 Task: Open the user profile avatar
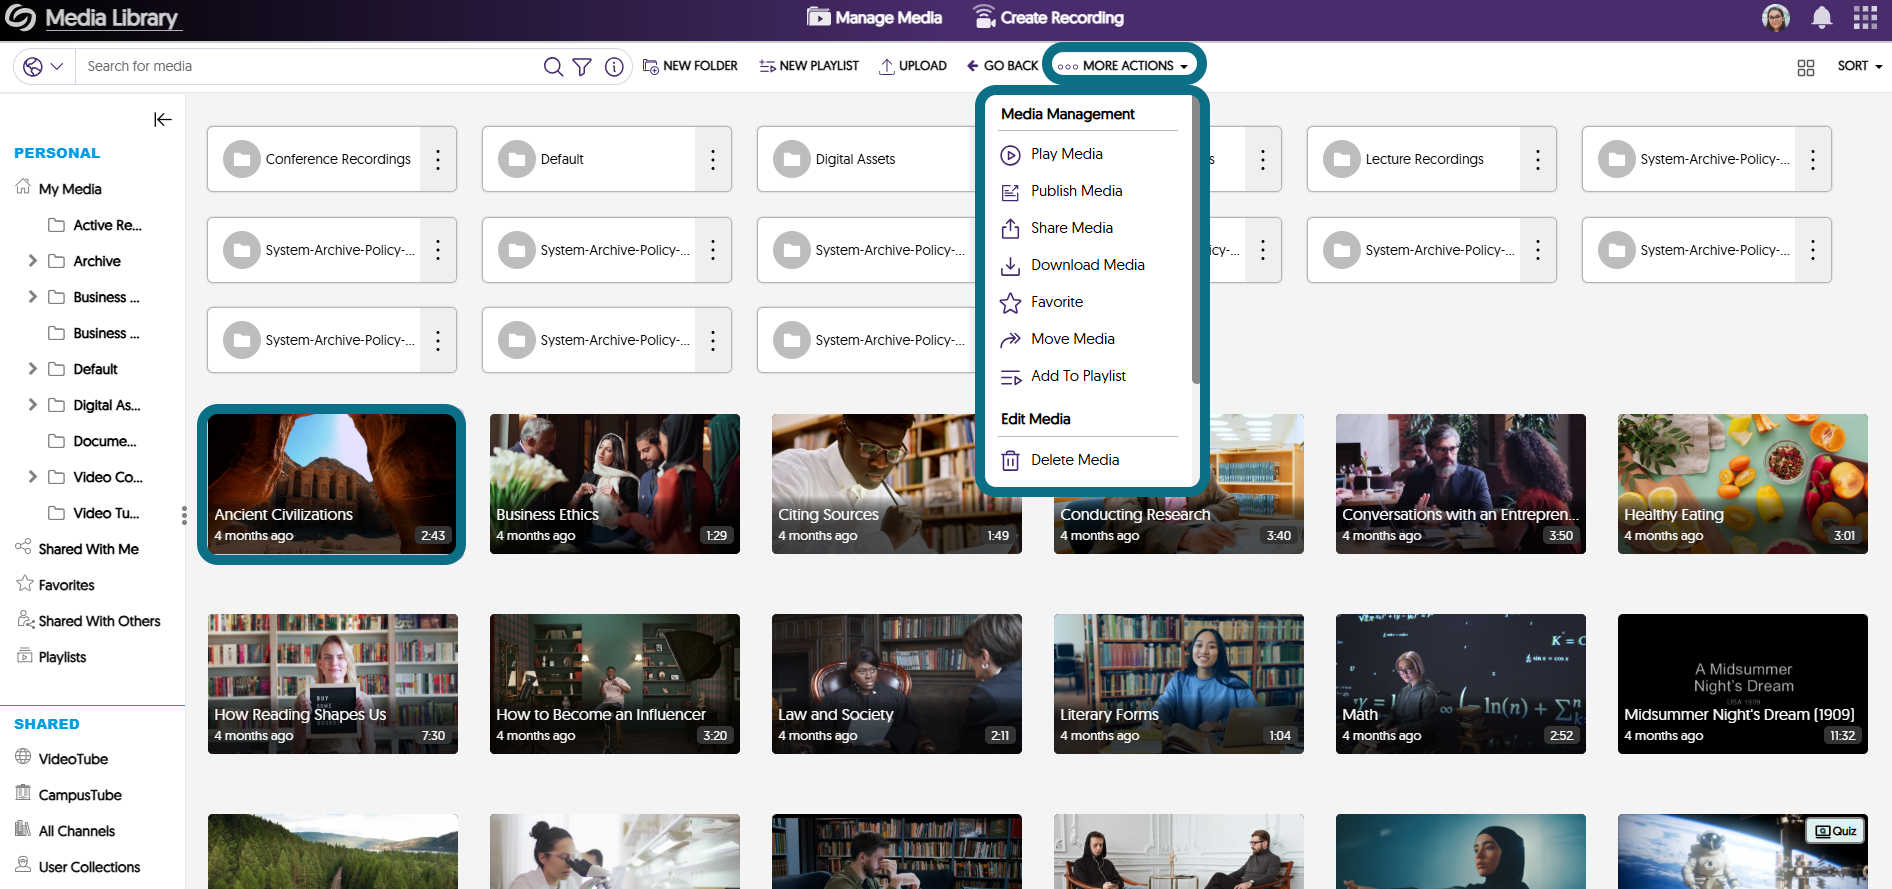coord(1776,18)
